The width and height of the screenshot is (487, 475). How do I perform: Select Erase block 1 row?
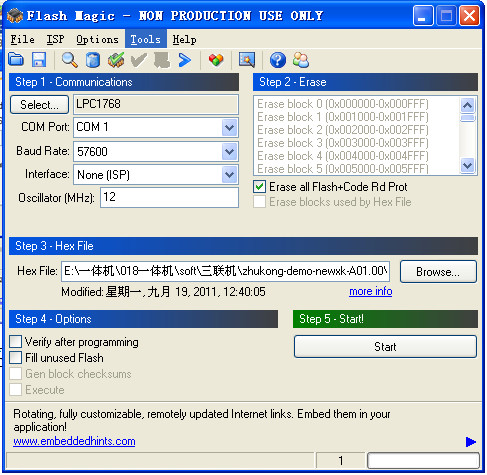point(342,117)
